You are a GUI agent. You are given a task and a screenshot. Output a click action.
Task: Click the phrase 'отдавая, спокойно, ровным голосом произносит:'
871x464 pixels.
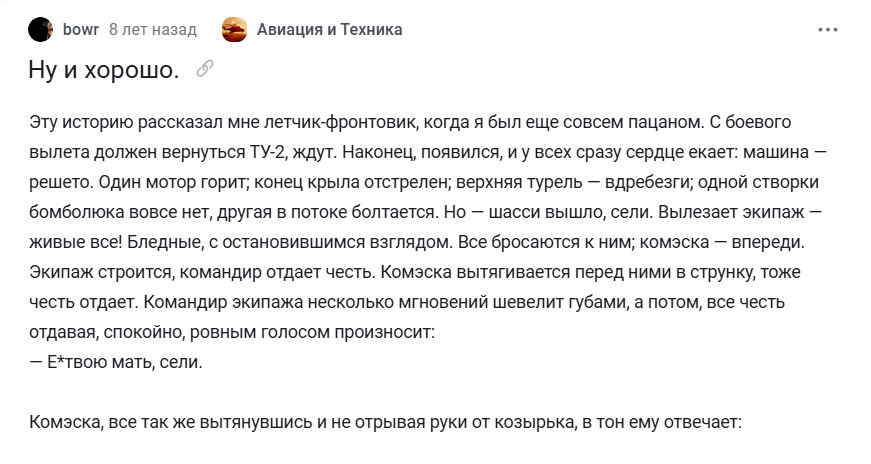pyautogui.click(x=232, y=332)
